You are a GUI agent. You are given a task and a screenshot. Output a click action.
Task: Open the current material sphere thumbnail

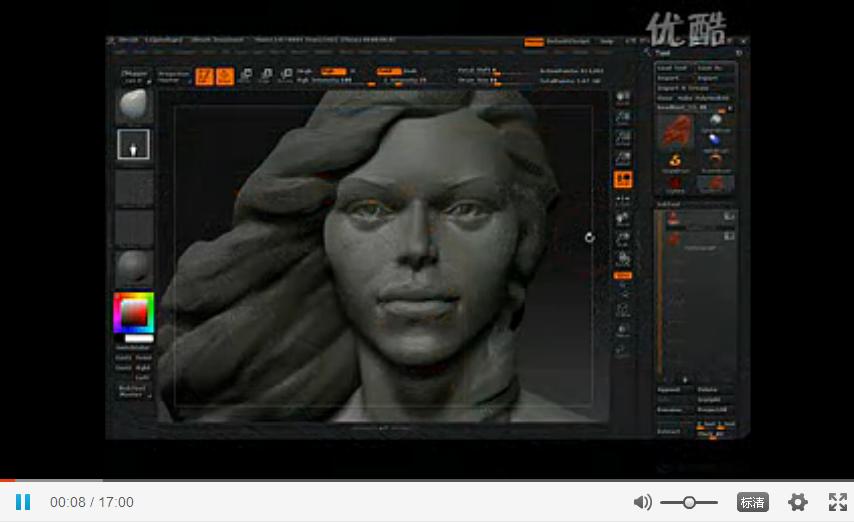click(x=134, y=267)
